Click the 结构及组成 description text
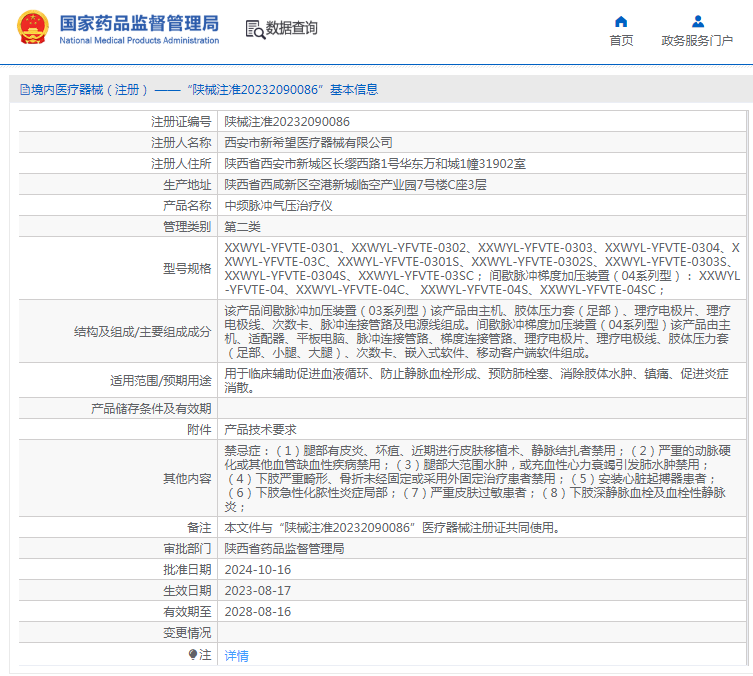The image size is (753, 676). tap(477, 332)
